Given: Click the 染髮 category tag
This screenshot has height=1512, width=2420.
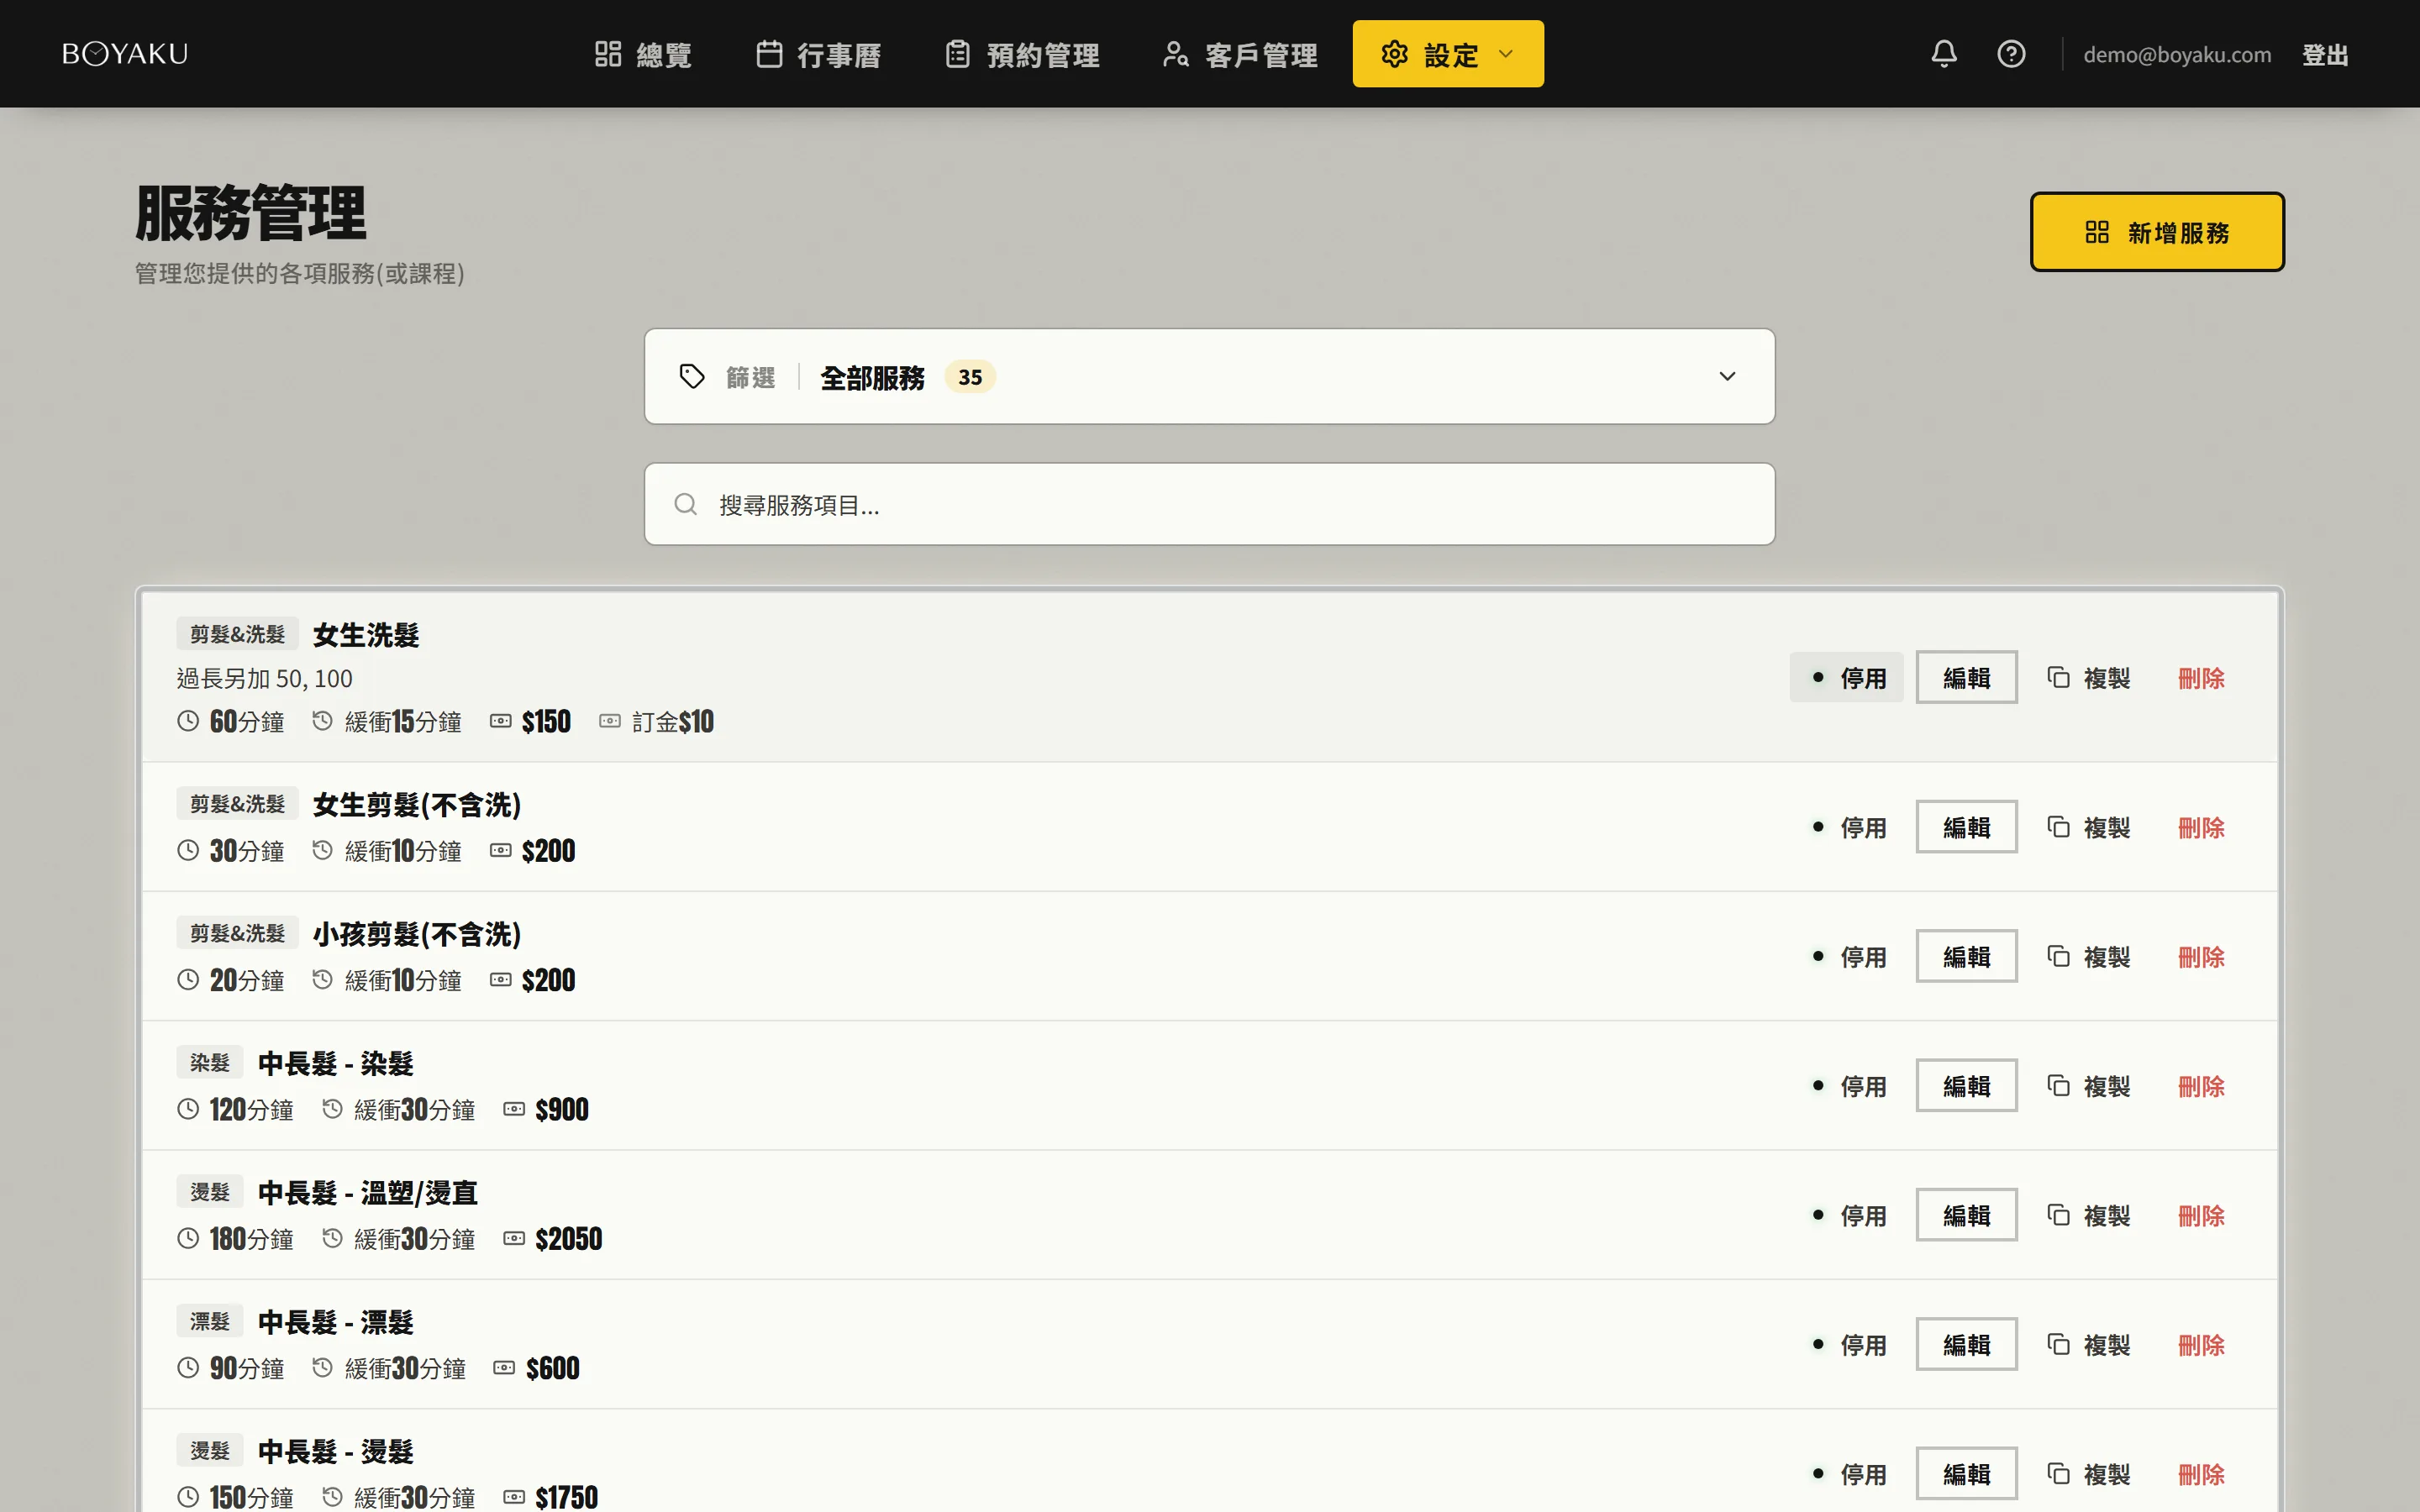Looking at the screenshot, I should pyautogui.click(x=210, y=1062).
